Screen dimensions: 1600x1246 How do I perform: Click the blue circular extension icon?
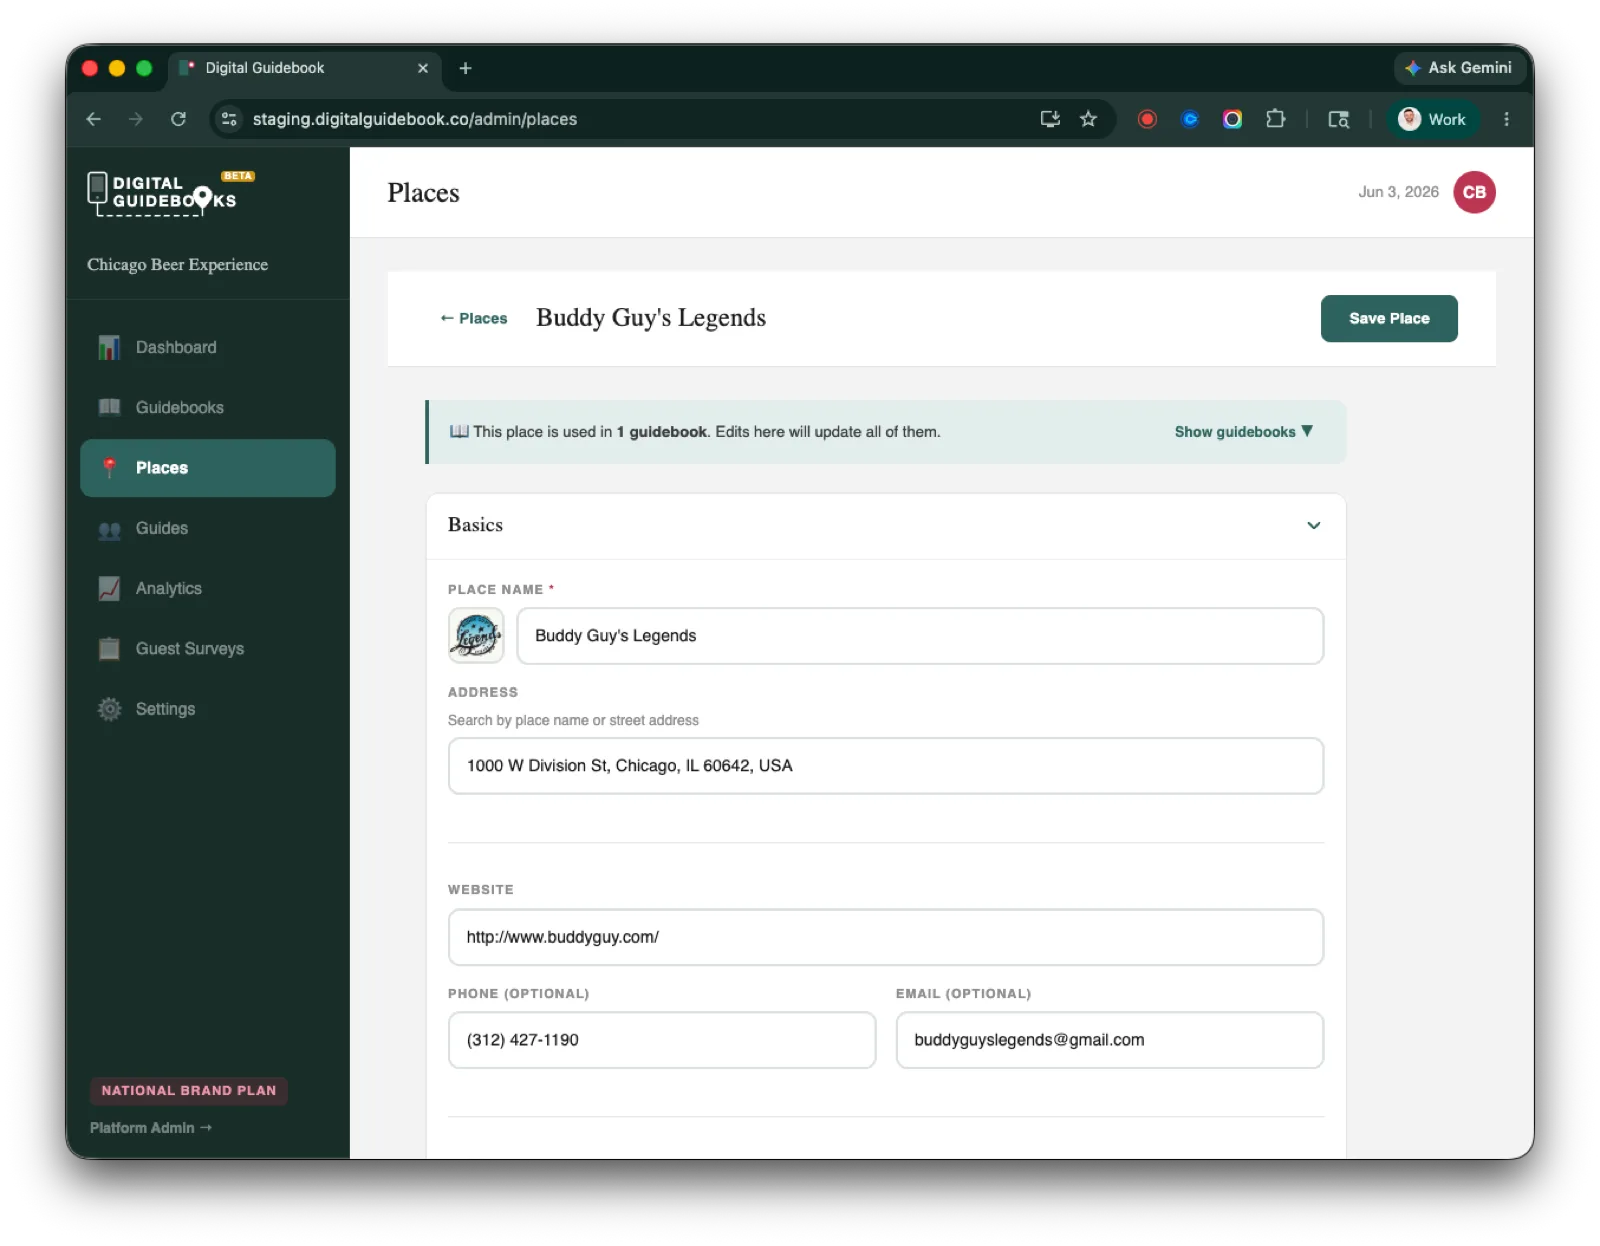1190,119
